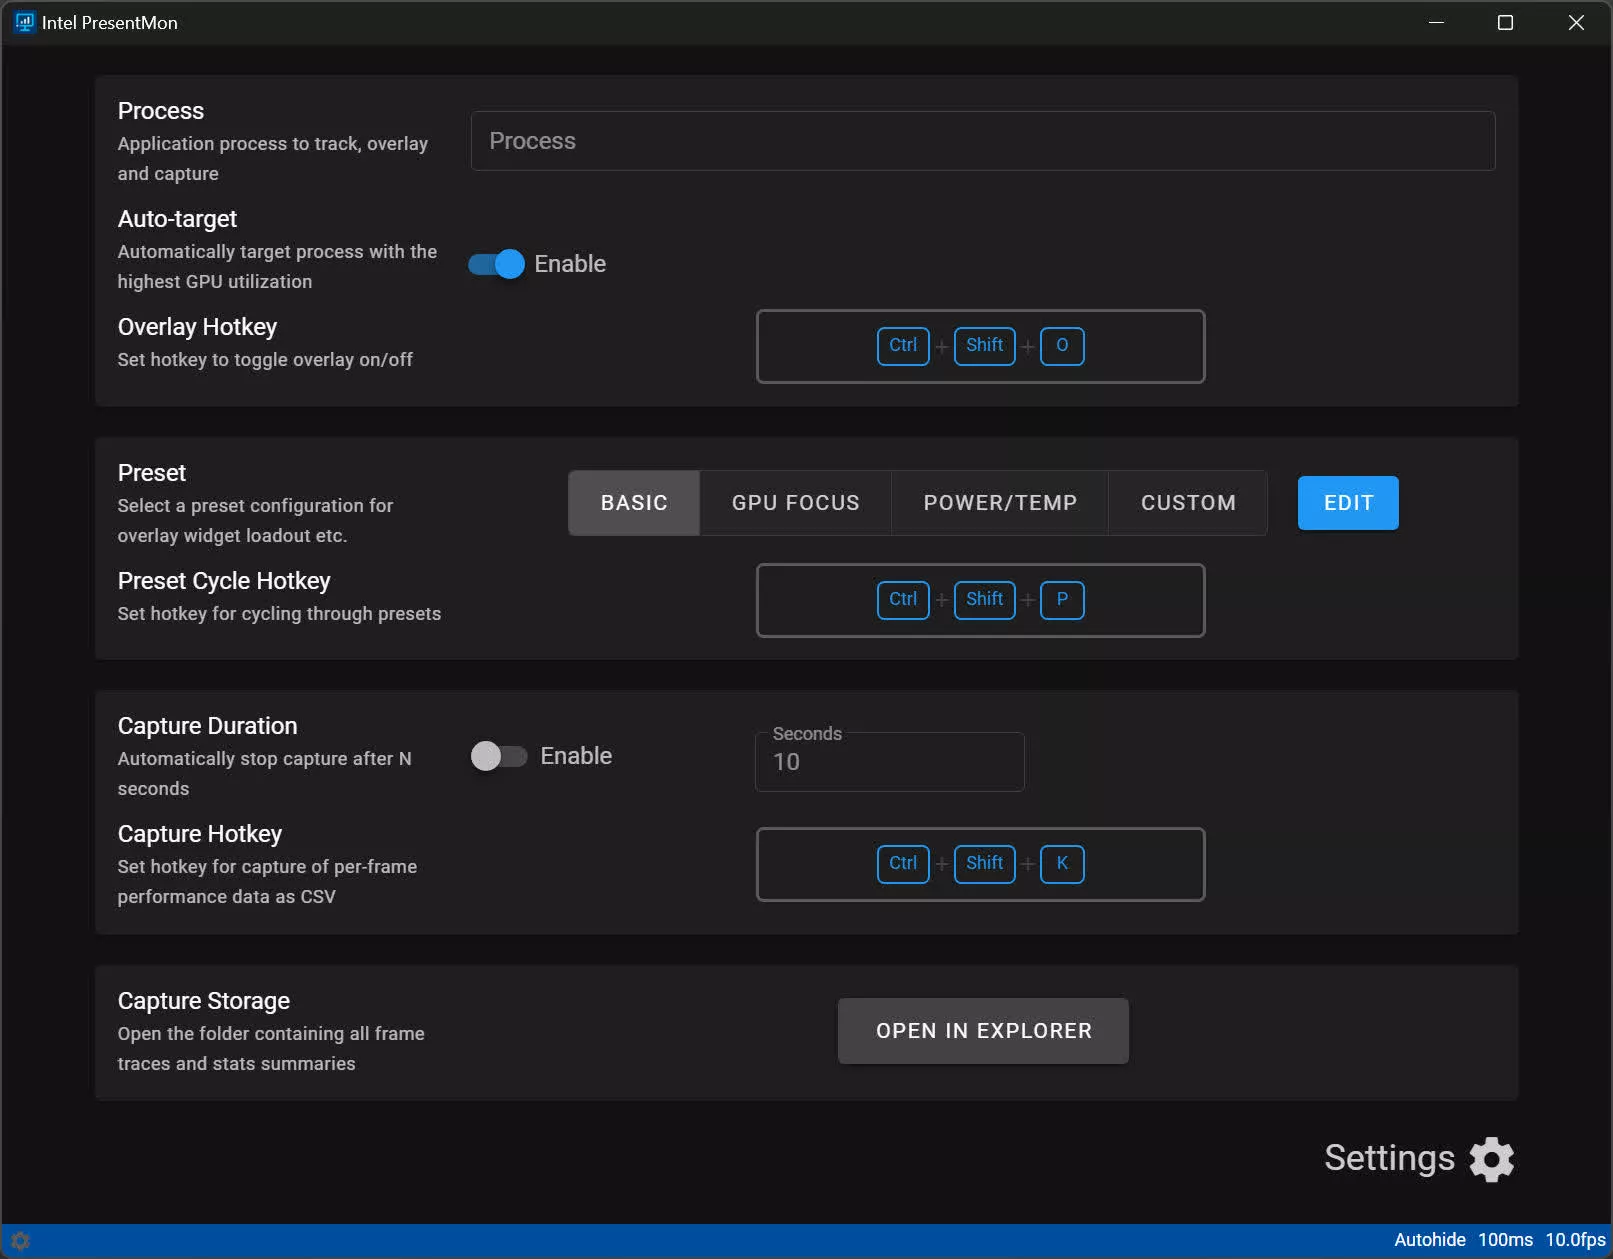Click the Preset Cycle Hotkey box

tap(981, 600)
